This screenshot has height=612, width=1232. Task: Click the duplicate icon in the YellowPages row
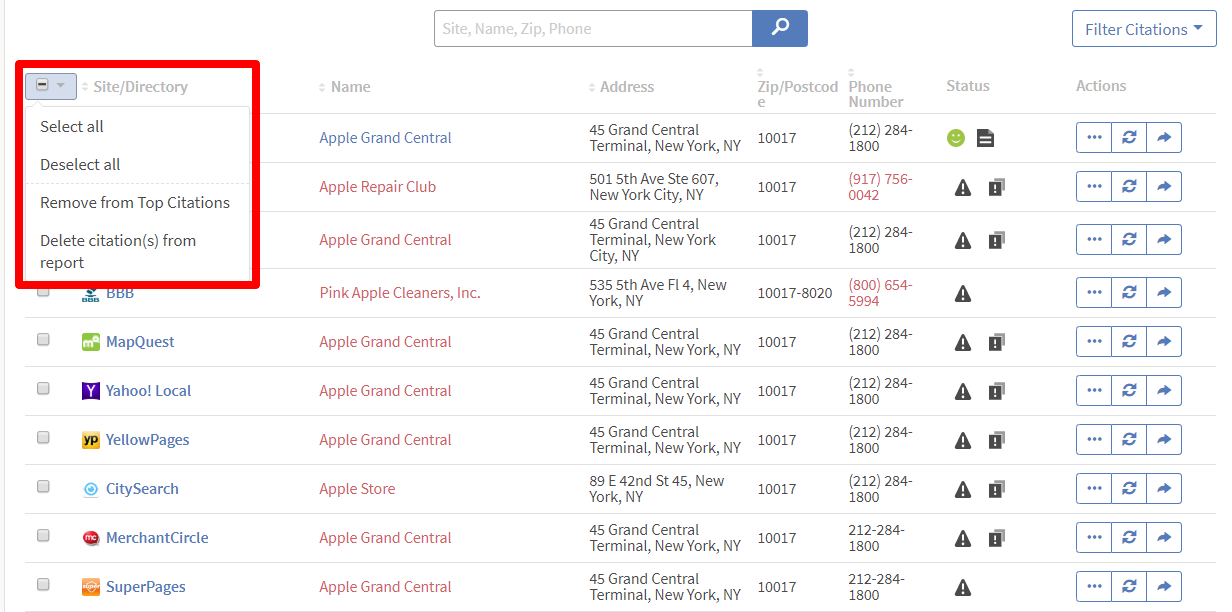pos(996,440)
